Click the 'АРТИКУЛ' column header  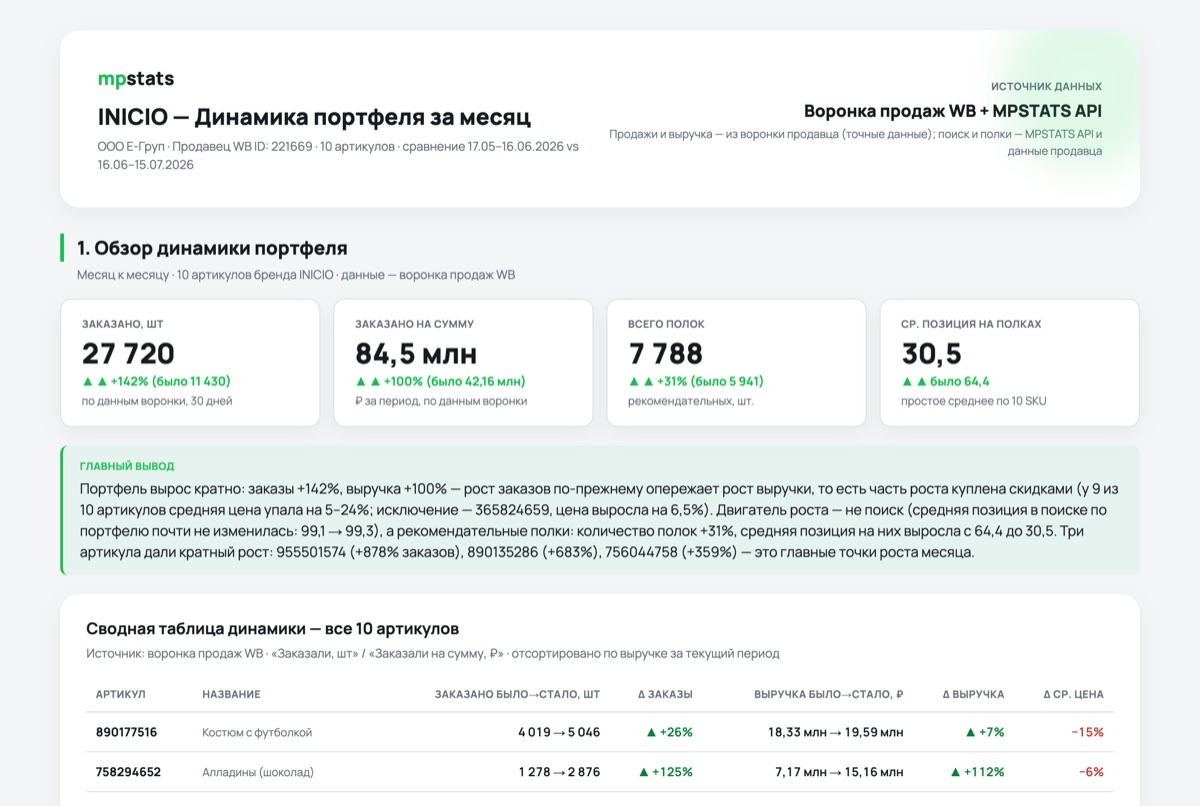pos(121,694)
